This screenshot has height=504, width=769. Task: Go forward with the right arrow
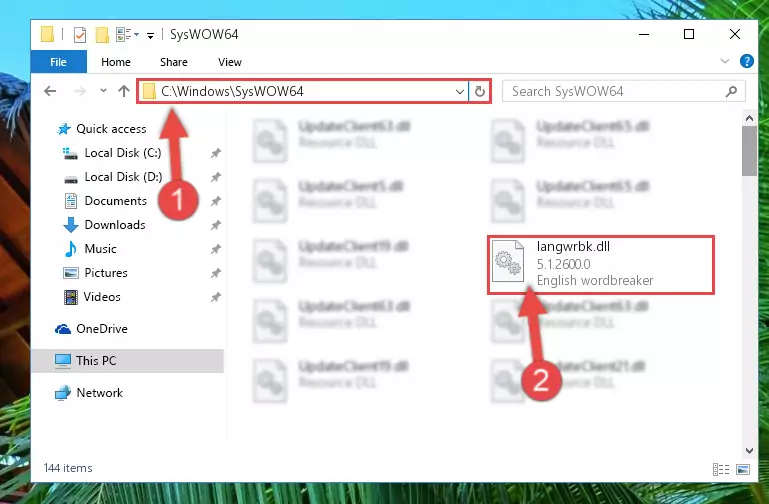coord(79,91)
